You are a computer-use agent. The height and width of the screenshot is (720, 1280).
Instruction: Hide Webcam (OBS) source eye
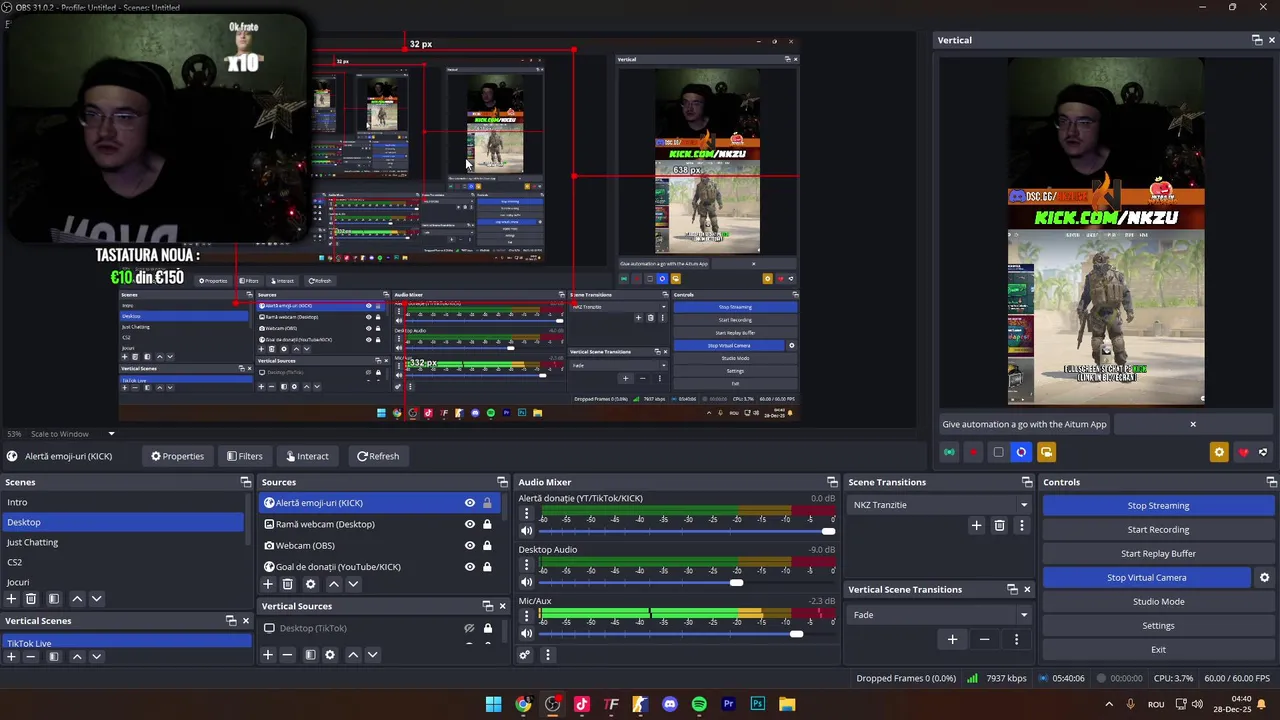(x=469, y=545)
